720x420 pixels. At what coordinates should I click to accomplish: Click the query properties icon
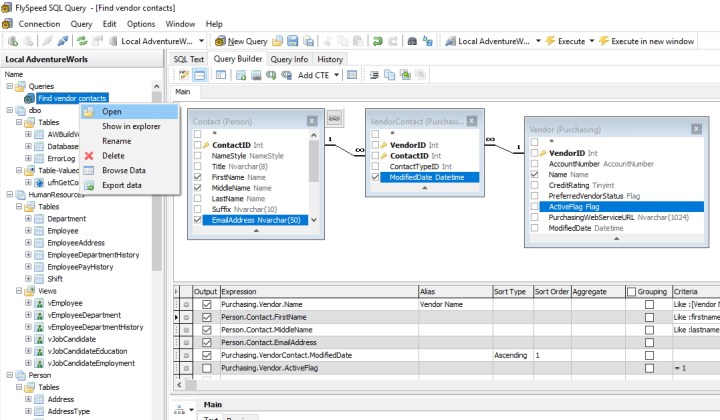point(352,75)
